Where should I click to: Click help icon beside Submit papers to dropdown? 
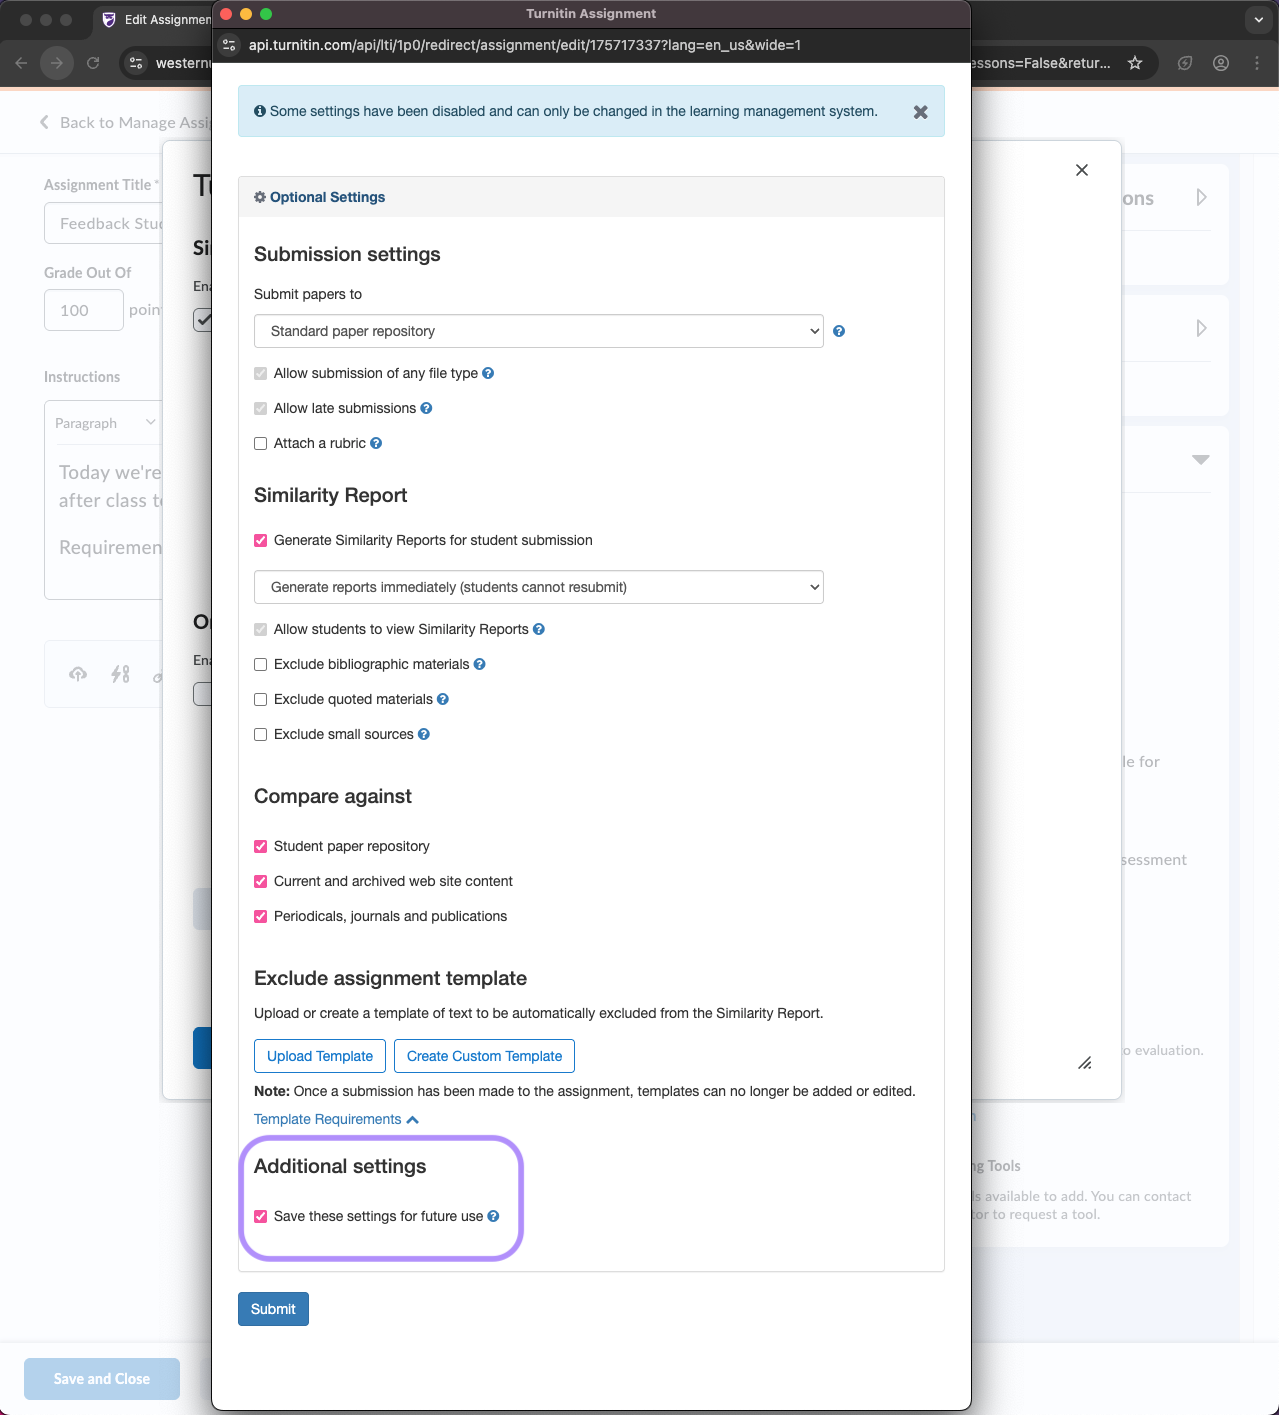839,331
